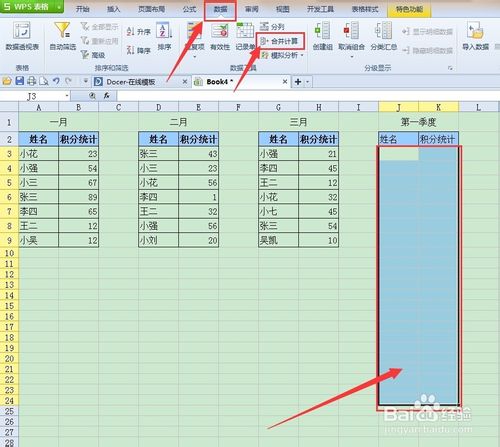Screen dimensions: 500x447
Task: Click the select-all corner box
Action: coord(9,107)
